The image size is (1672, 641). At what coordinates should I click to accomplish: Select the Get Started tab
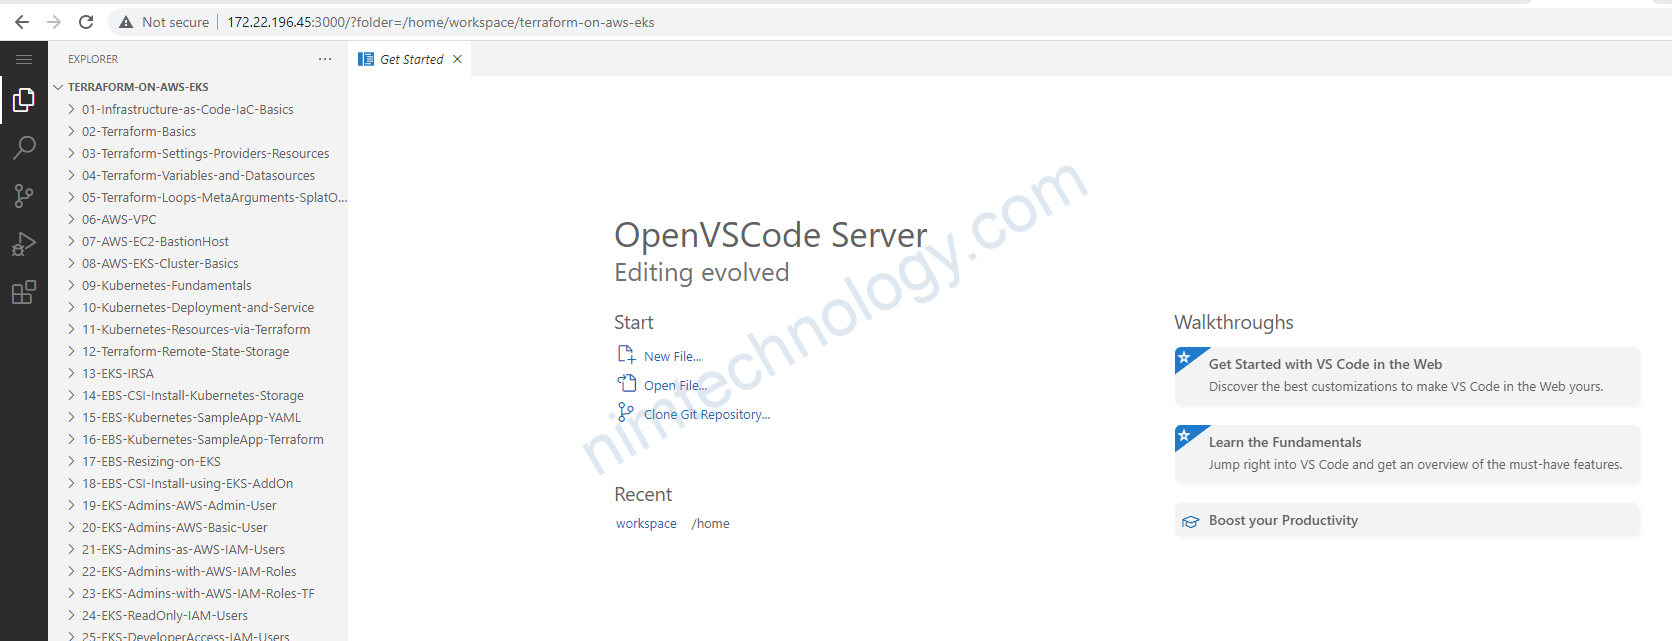click(x=410, y=60)
